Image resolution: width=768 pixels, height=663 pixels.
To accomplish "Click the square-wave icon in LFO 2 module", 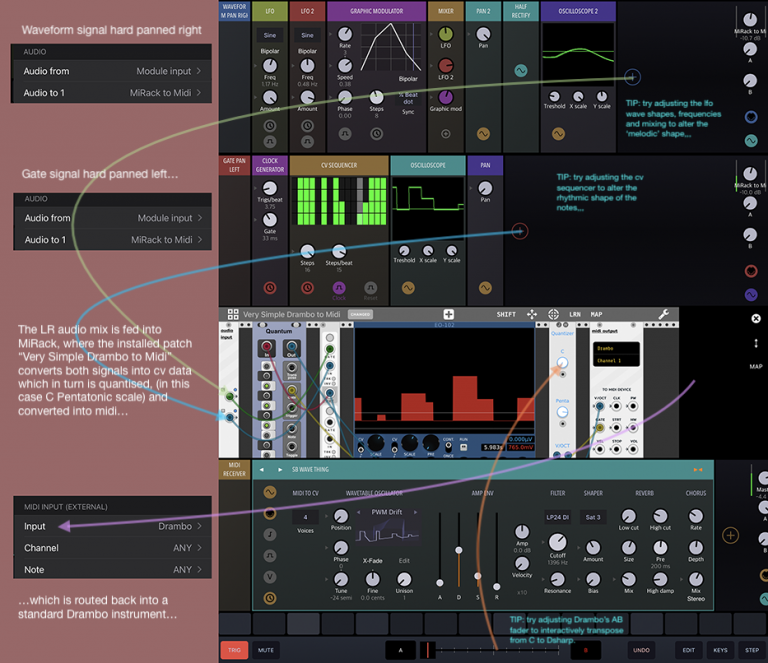I will point(307,142).
